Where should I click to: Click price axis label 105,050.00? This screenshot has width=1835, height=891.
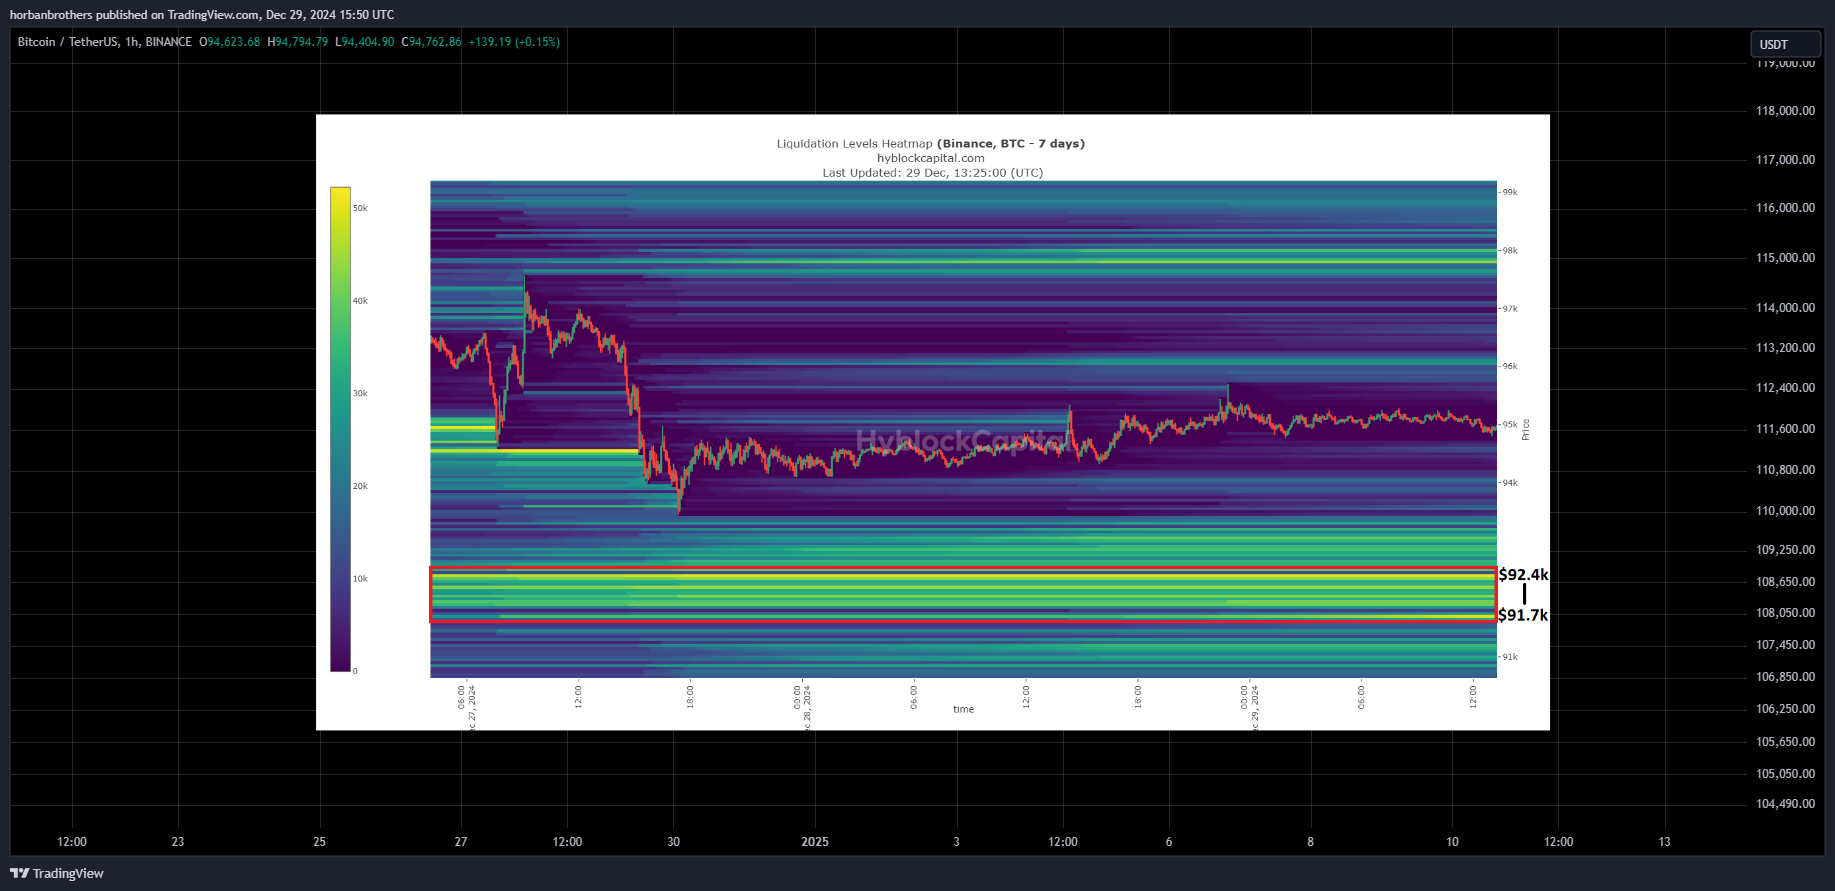(1785, 774)
